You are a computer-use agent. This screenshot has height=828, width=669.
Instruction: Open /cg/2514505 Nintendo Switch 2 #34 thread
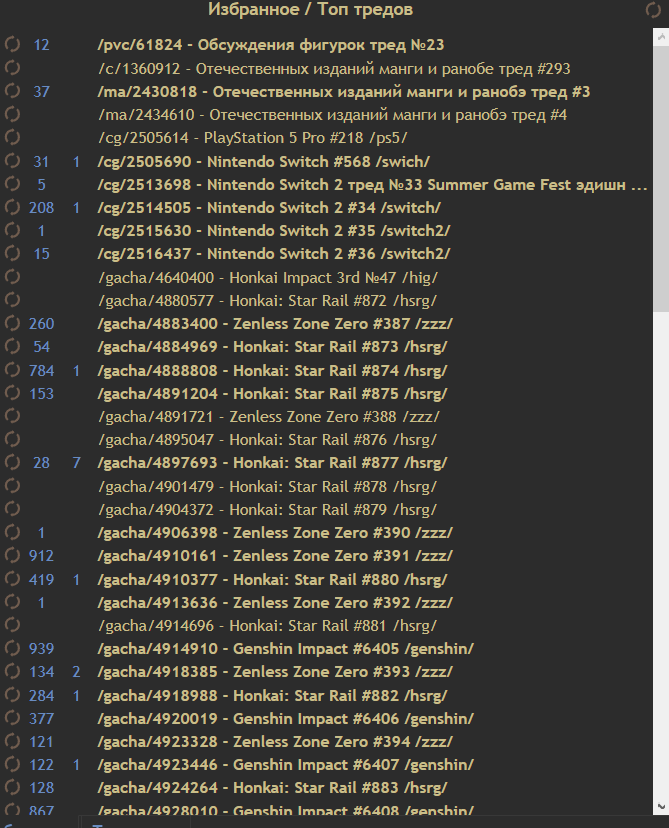click(x=269, y=208)
